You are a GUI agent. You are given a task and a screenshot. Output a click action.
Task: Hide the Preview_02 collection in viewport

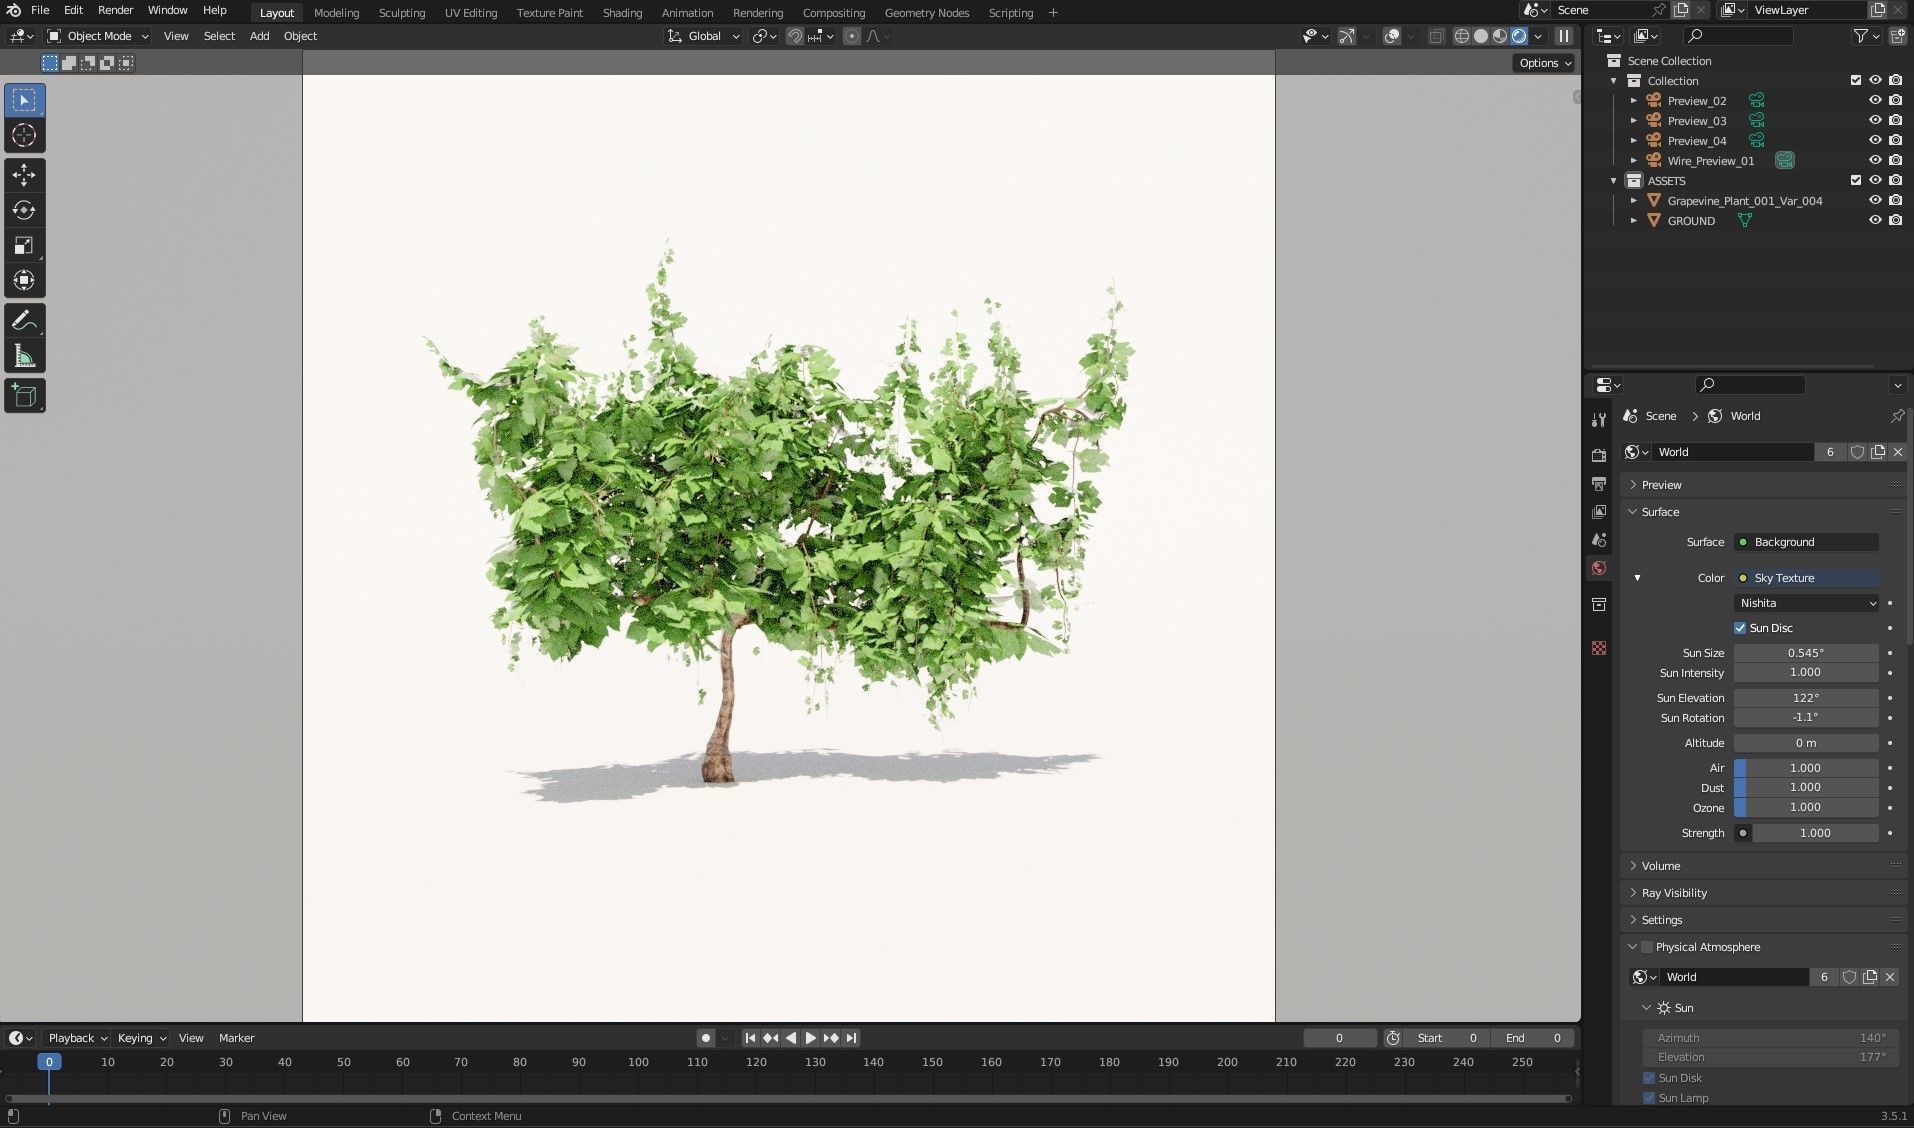[x=1875, y=100]
